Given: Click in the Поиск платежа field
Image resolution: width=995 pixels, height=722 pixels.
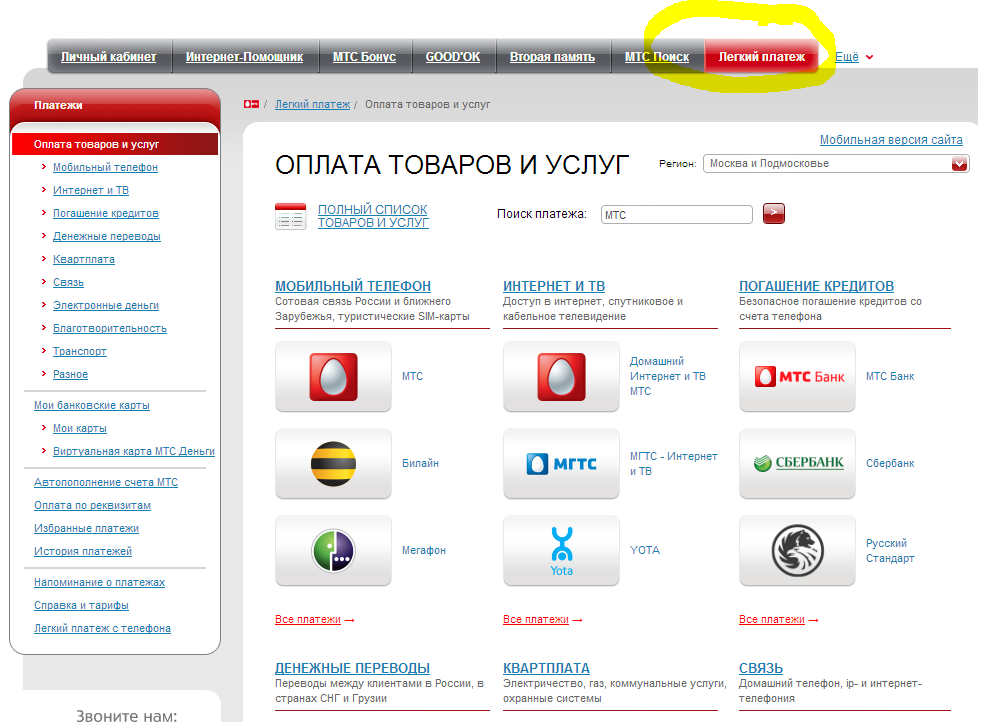Looking at the screenshot, I should pos(676,214).
